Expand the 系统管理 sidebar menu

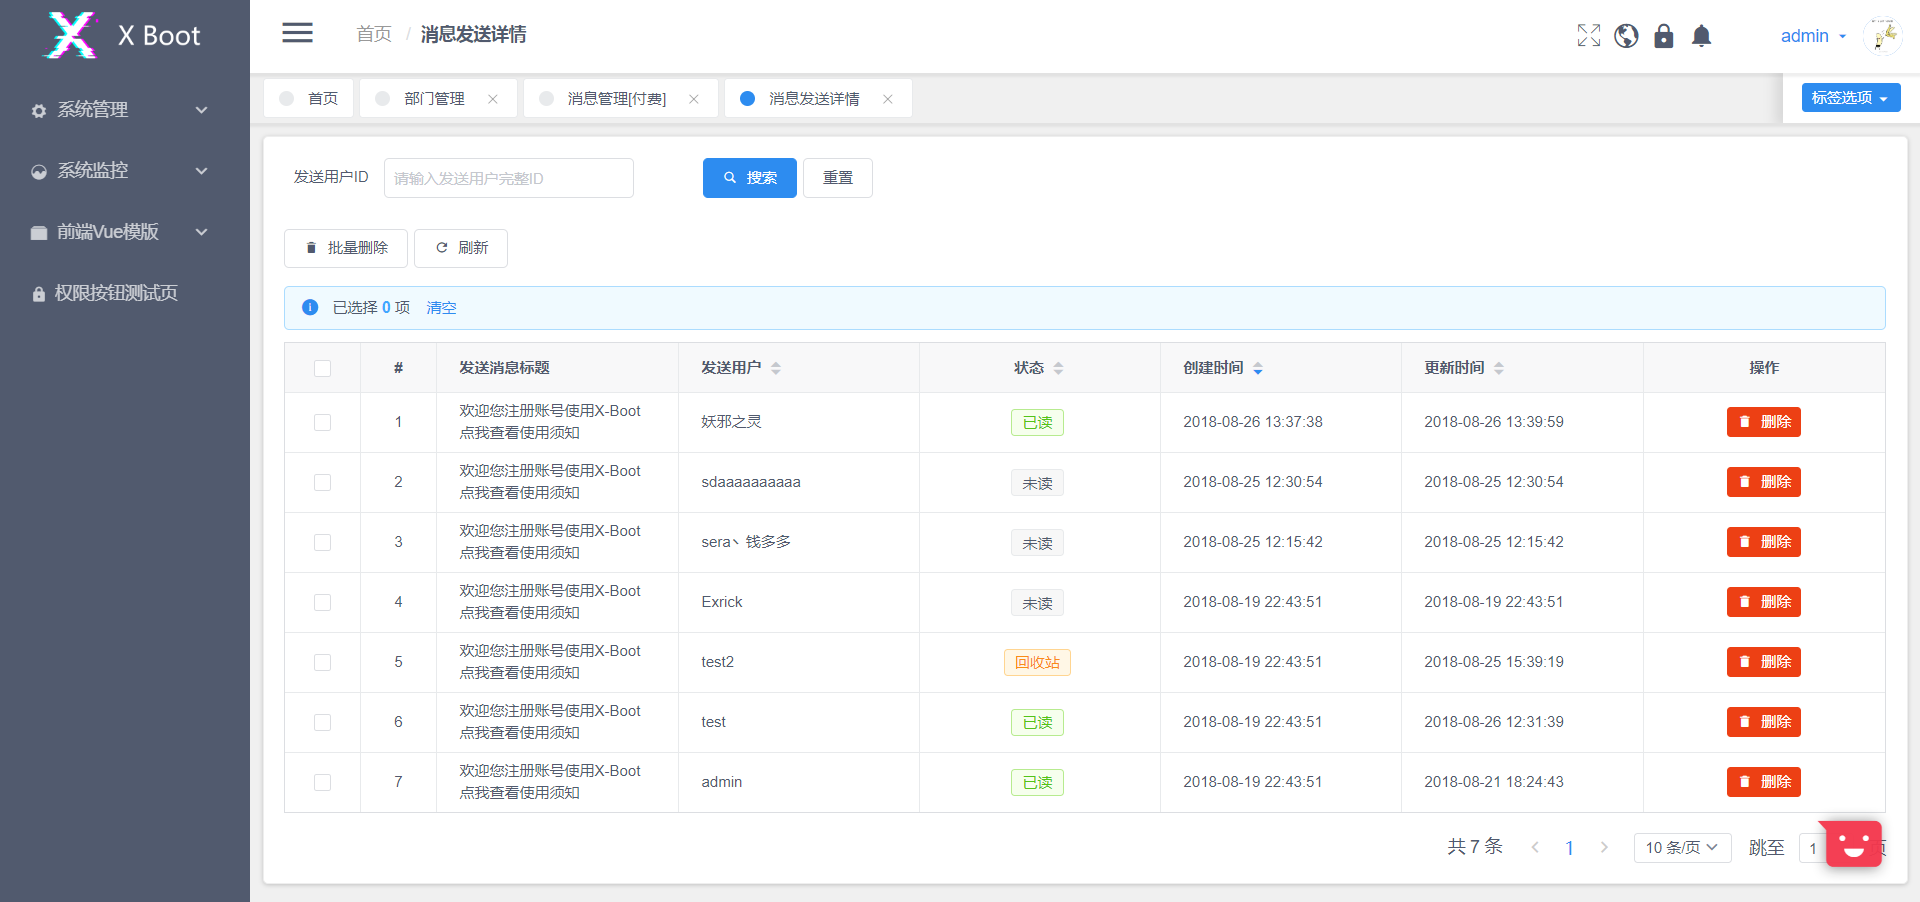click(125, 110)
